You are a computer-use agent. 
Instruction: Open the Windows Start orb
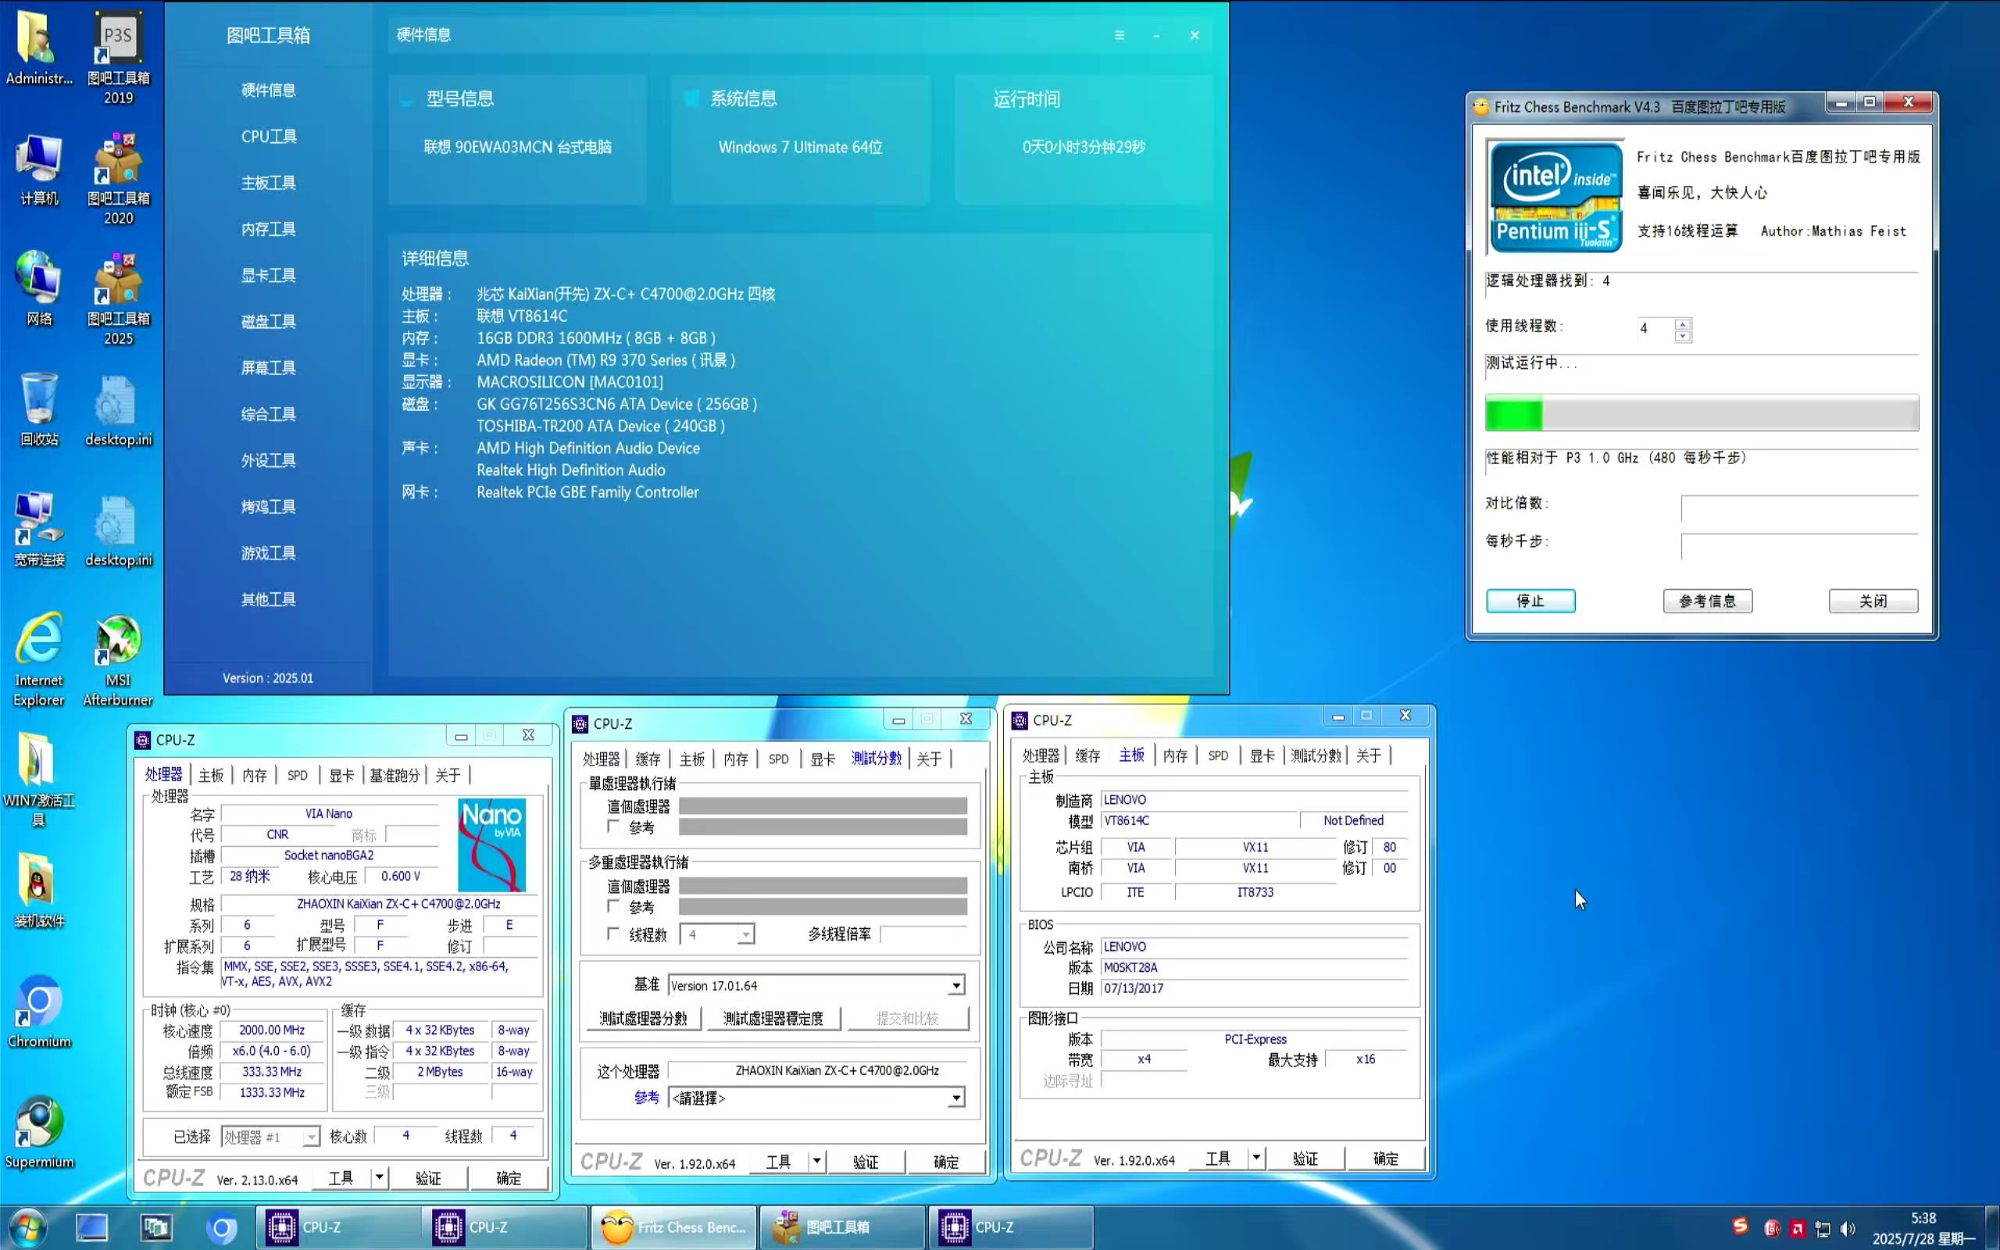(x=28, y=1227)
